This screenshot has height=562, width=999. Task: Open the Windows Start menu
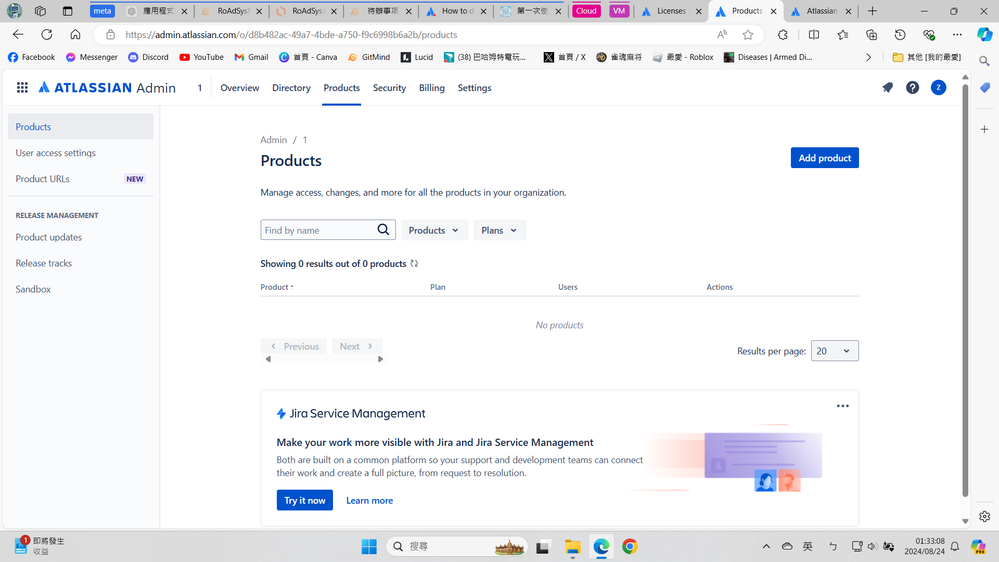click(369, 547)
